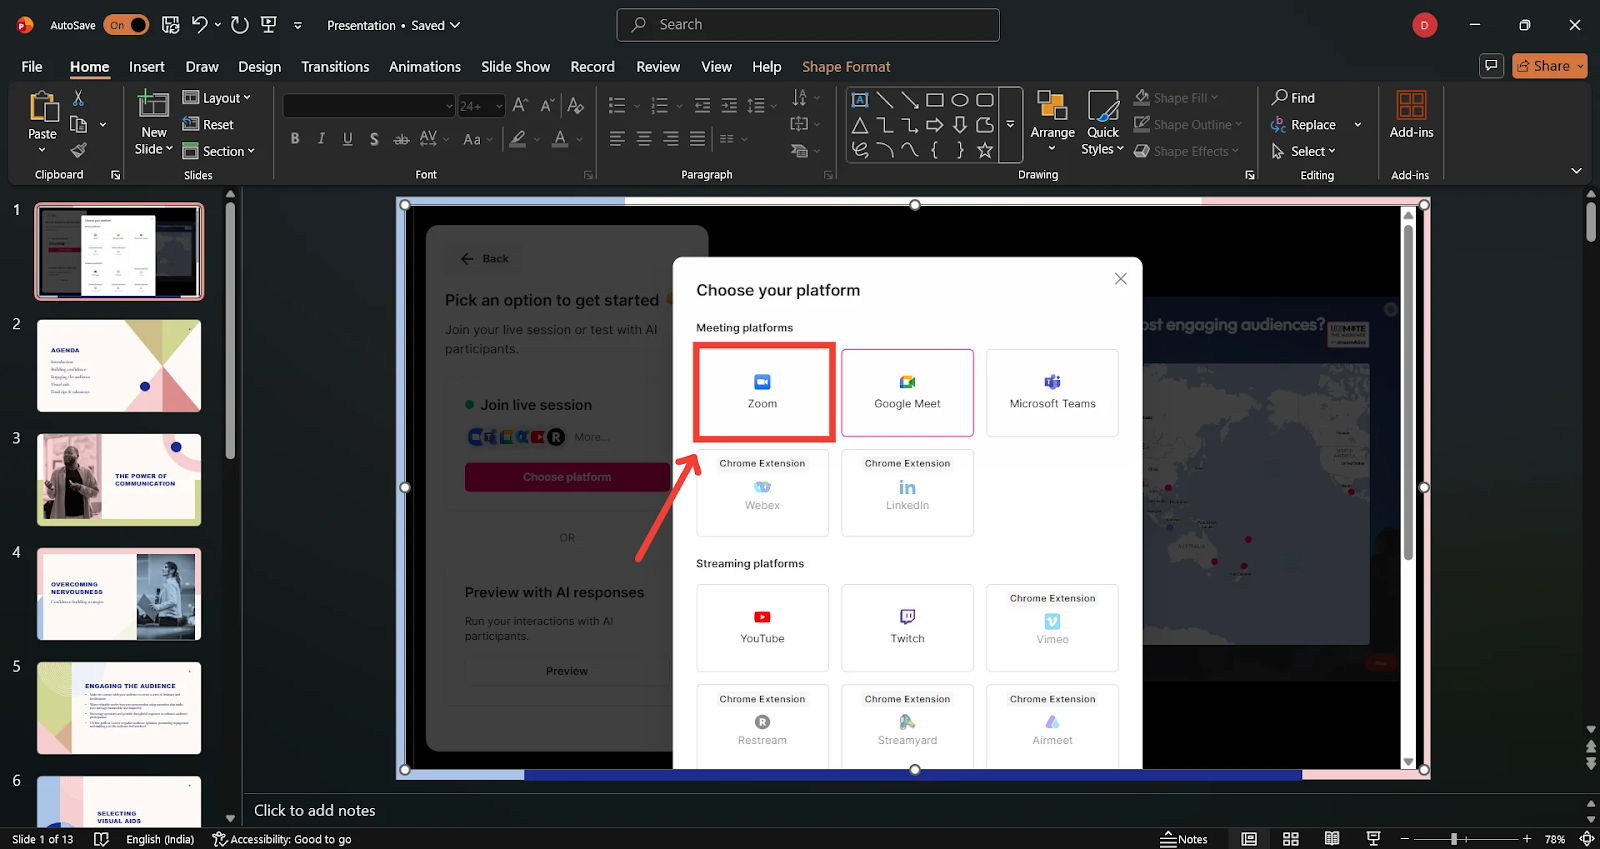Increase font size
Viewport: 1600px width, 849px height.
pos(520,105)
